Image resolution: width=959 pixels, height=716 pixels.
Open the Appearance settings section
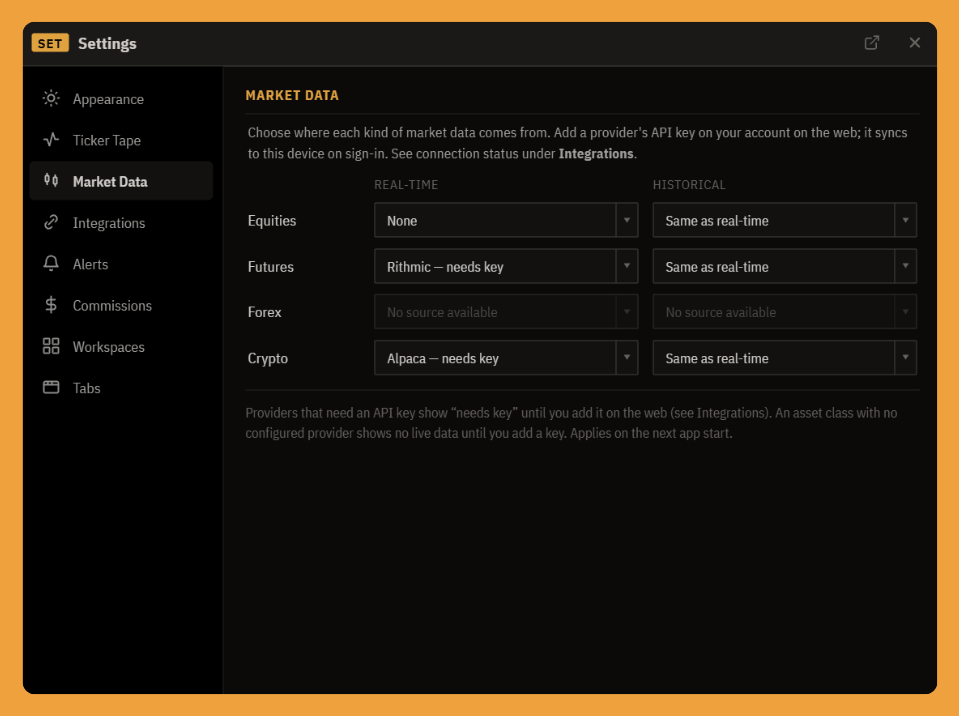click(121, 99)
